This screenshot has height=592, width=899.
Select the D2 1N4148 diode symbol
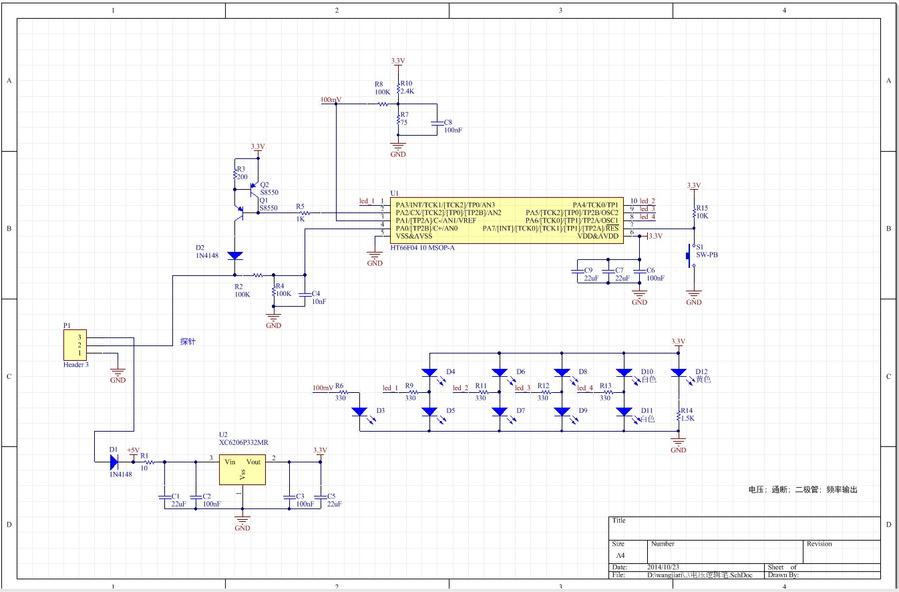[235, 256]
